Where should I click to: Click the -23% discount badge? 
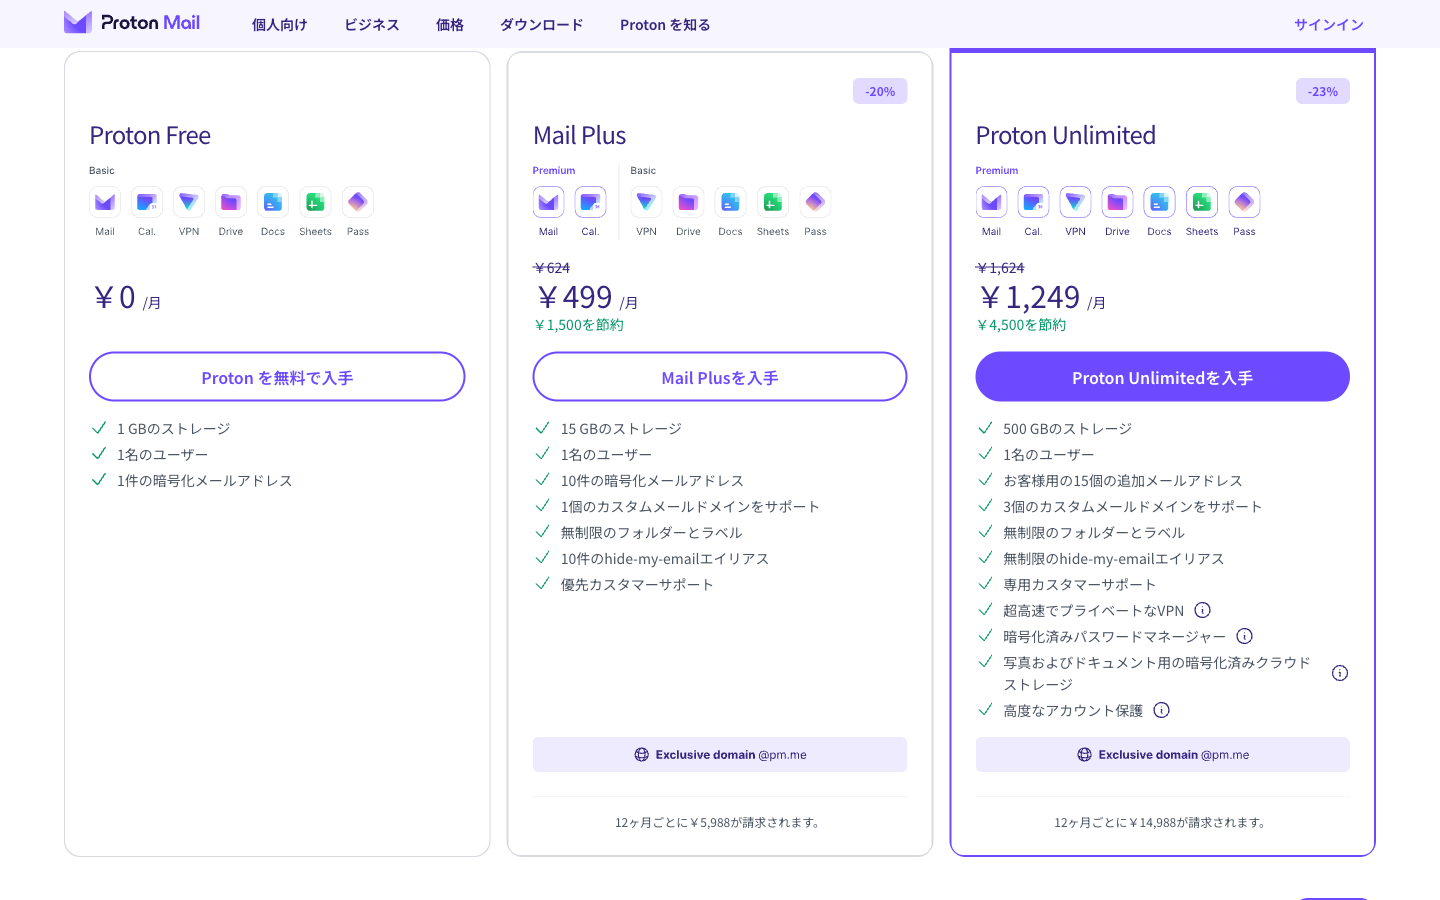1323,91
